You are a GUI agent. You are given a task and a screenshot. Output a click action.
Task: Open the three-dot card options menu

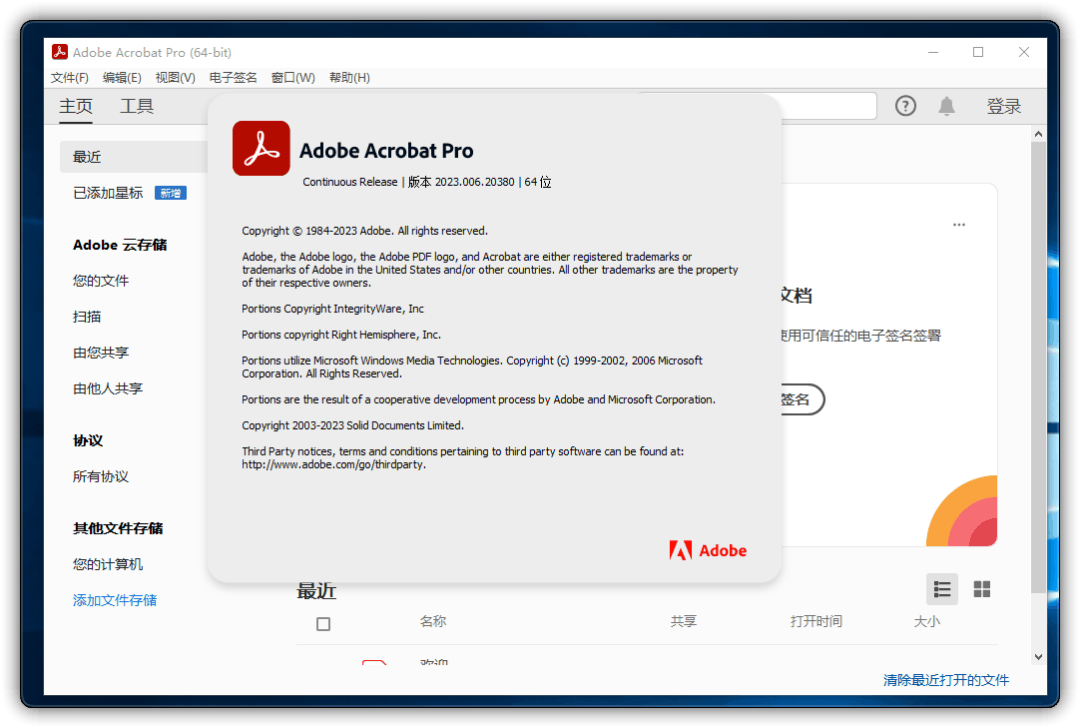tap(959, 225)
